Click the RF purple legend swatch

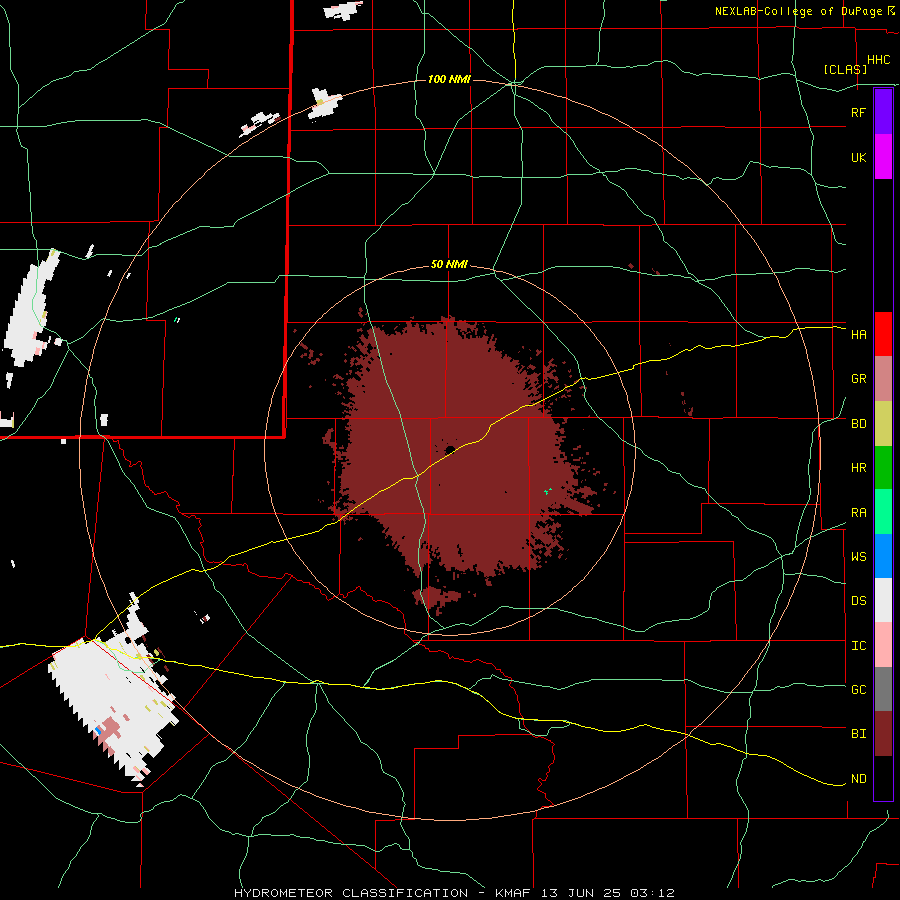883,112
